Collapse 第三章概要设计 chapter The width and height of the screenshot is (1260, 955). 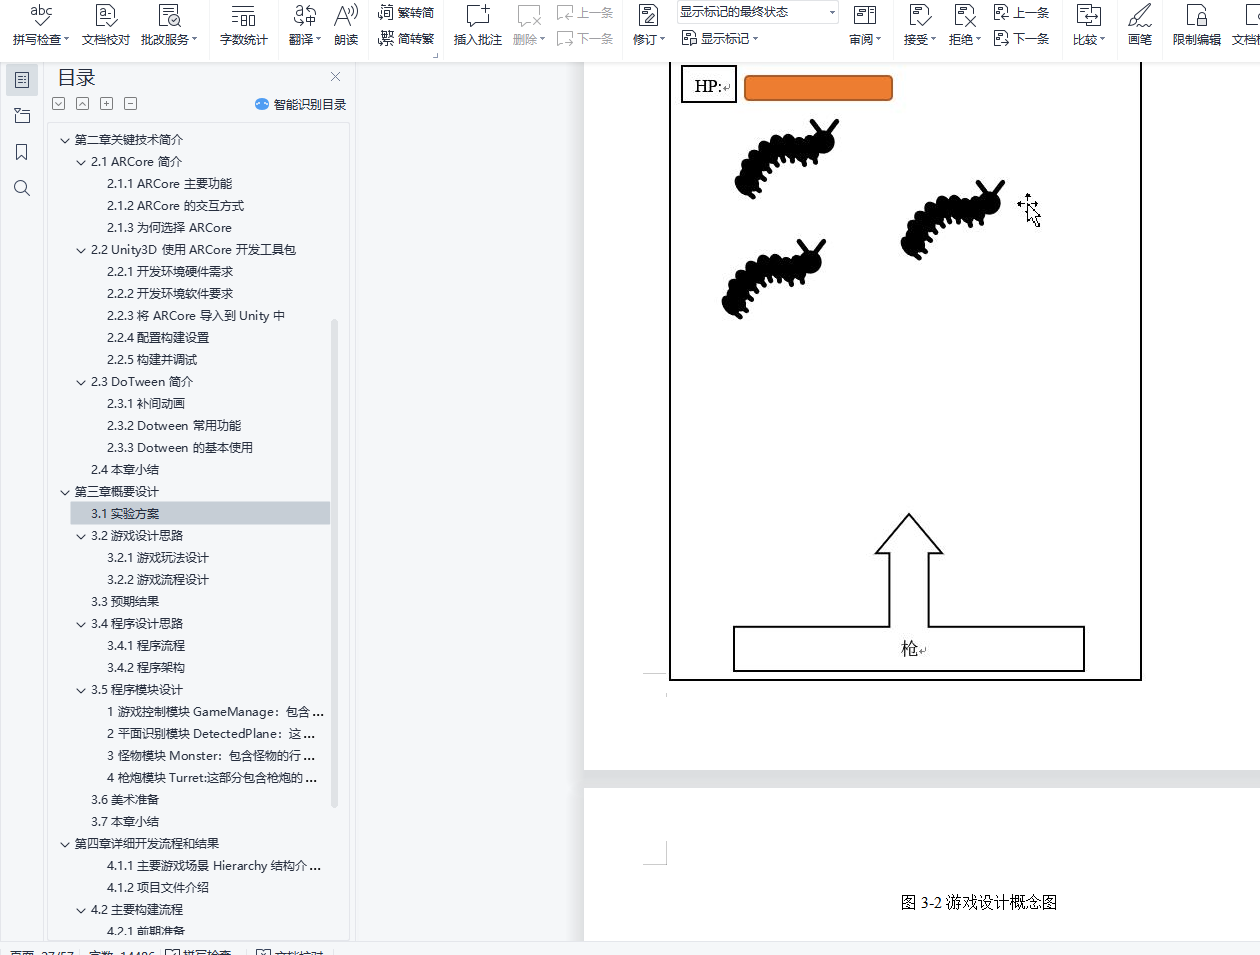(x=65, y=492)
